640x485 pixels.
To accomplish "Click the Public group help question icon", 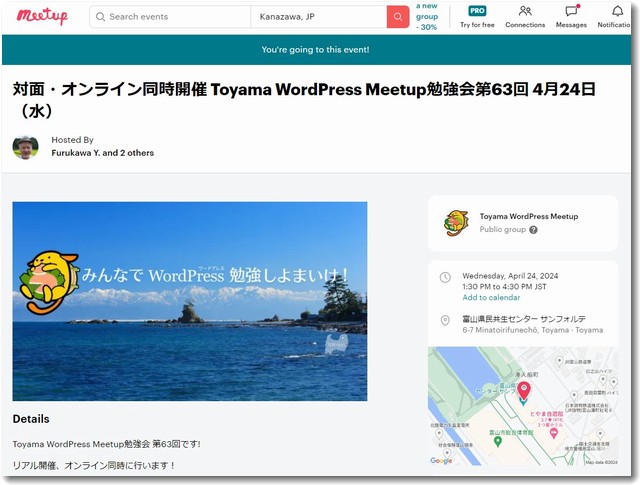I will [x=533, y=230].
